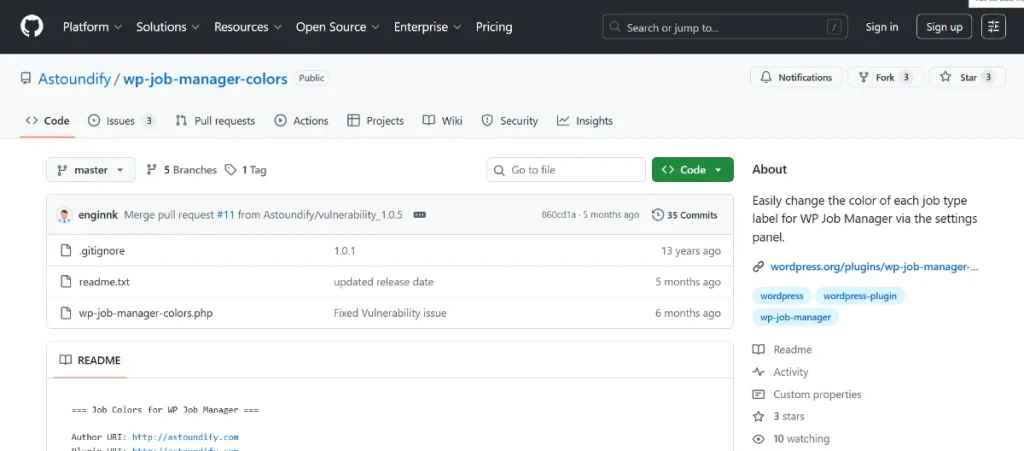Open the Wiki tab

(x=442, y=121)
